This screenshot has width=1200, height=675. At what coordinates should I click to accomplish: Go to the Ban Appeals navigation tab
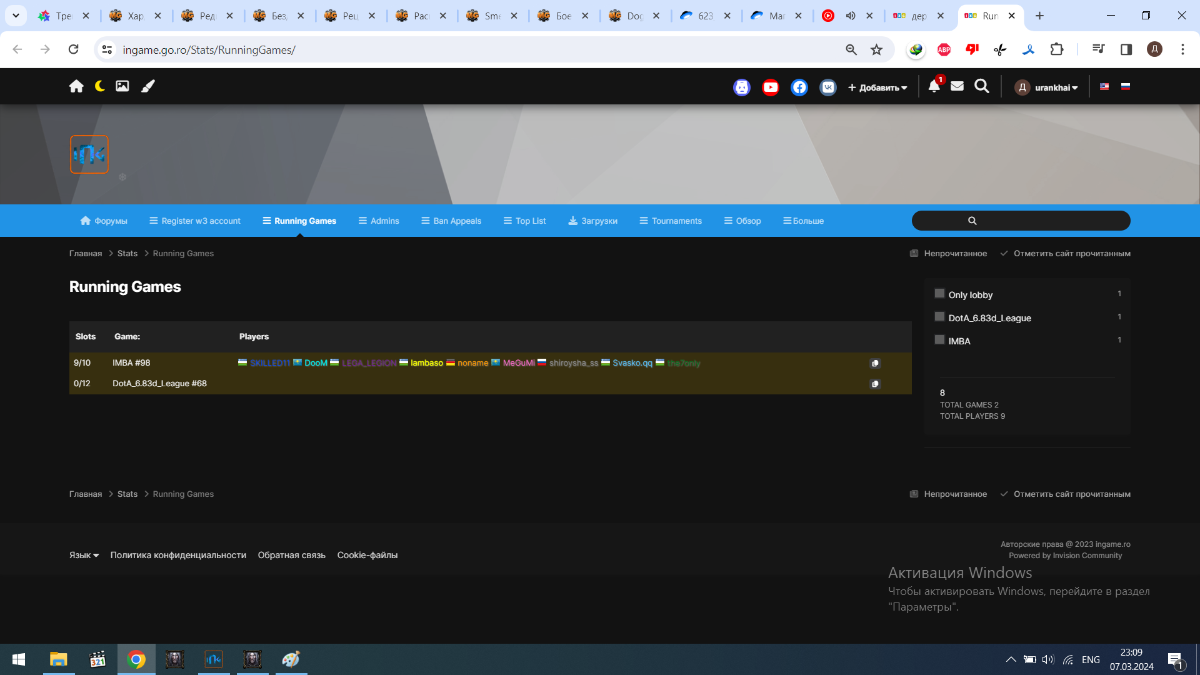451,221
